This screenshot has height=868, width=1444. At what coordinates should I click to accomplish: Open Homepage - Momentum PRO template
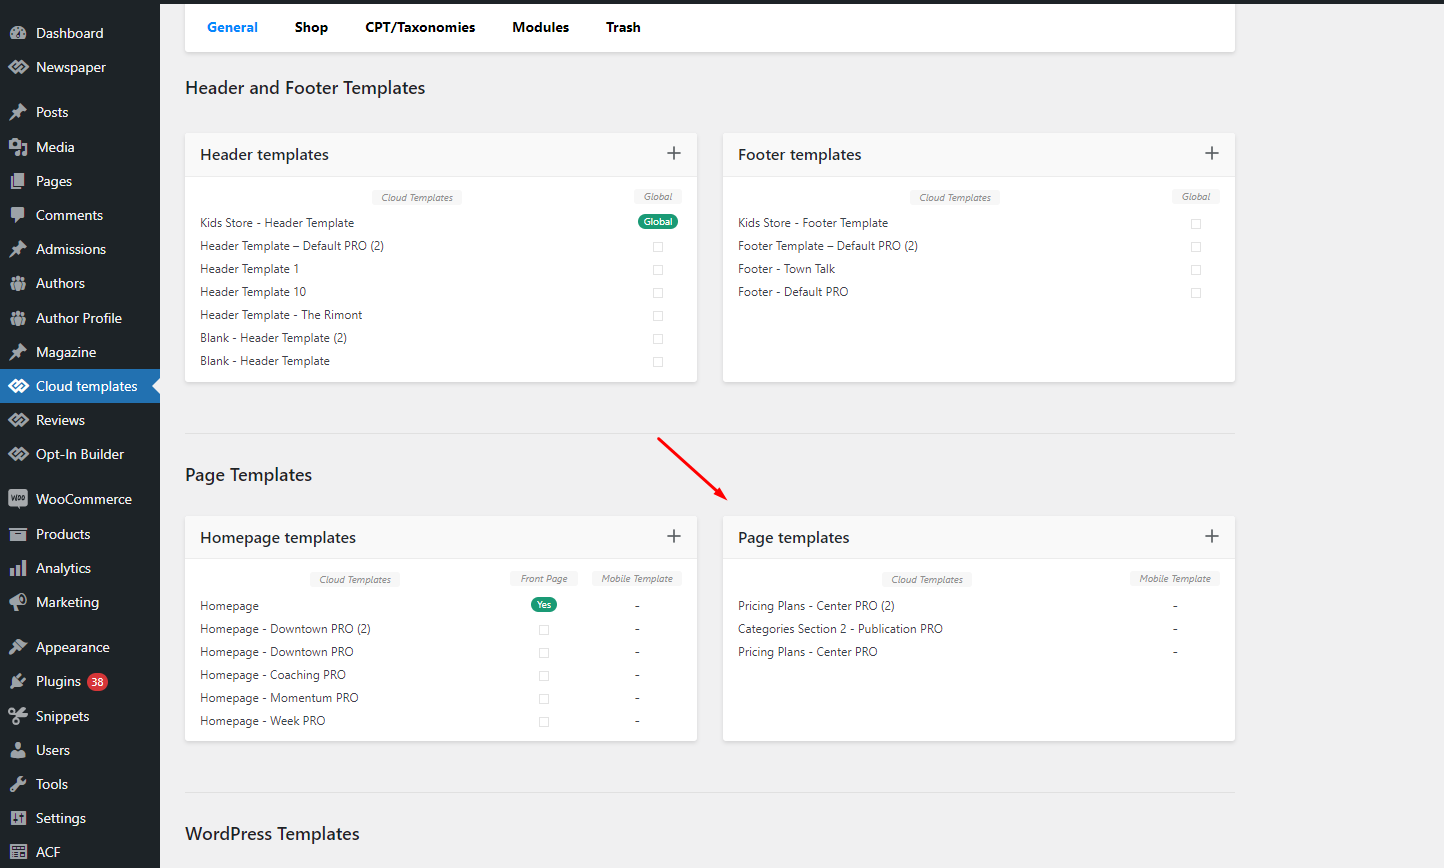pyautogui.click(x=279, y=698)
